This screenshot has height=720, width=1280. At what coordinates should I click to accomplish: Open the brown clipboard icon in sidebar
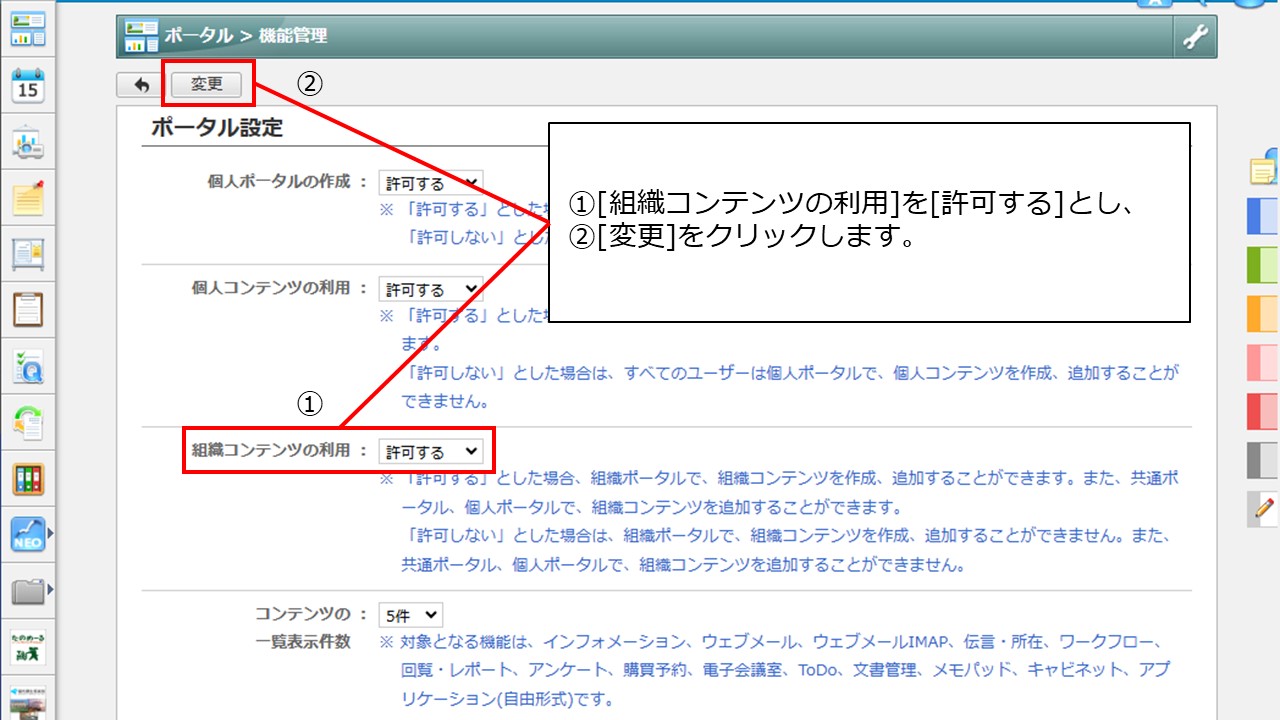tap(28, 311)
